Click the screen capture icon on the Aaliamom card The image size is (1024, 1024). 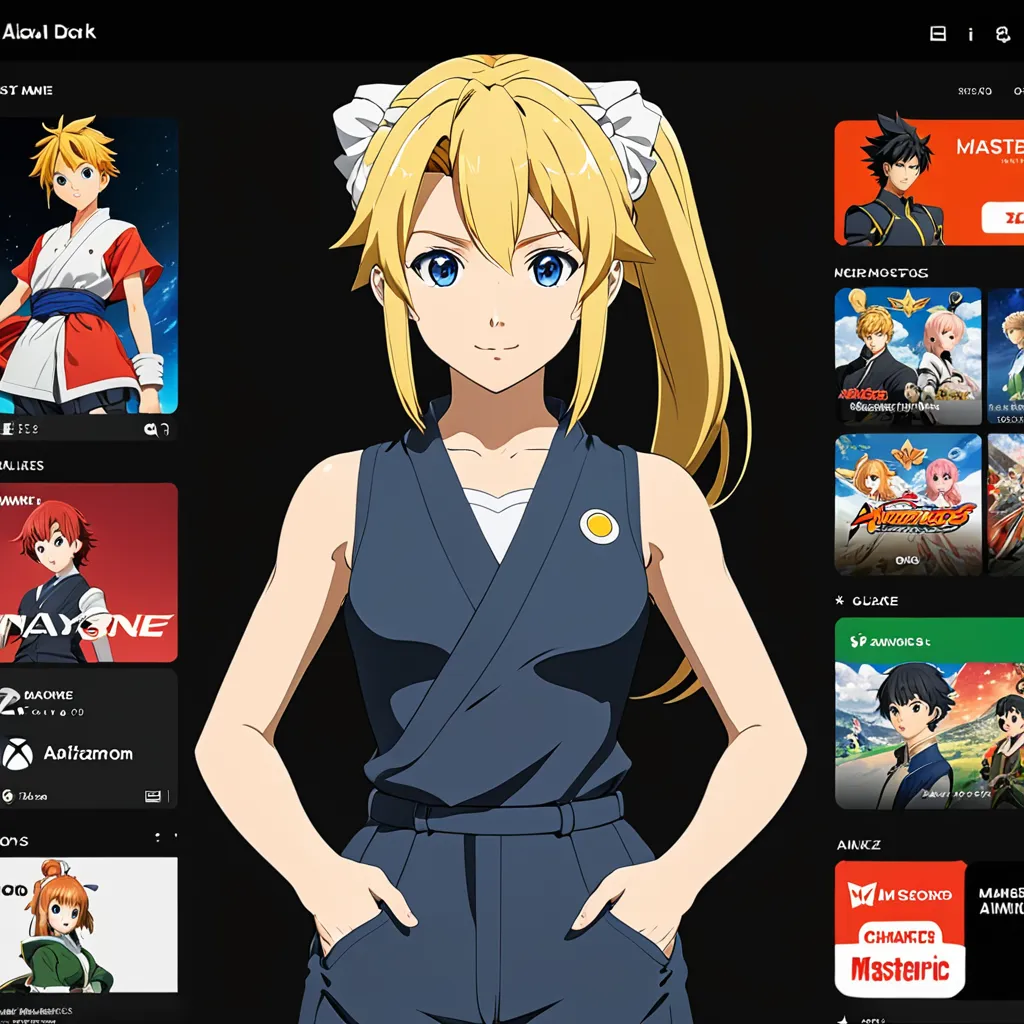153,795
